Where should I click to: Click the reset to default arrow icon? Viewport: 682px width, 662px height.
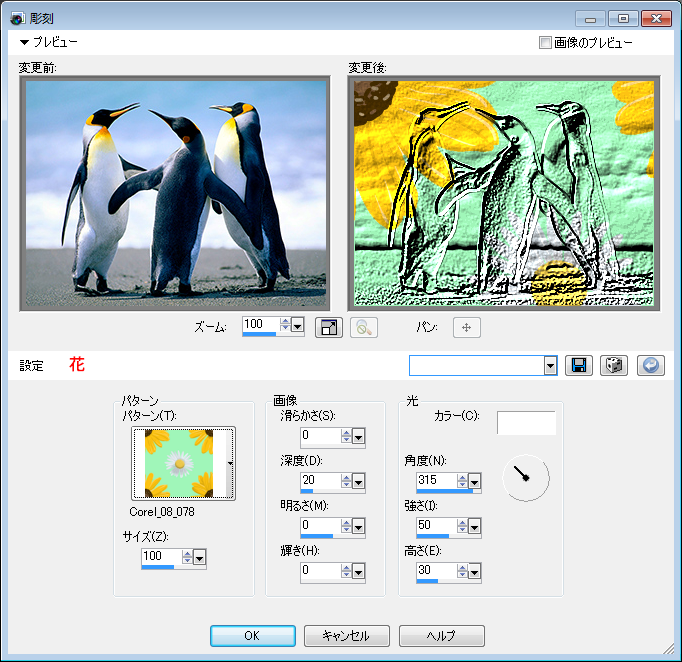tap(649, 365)
